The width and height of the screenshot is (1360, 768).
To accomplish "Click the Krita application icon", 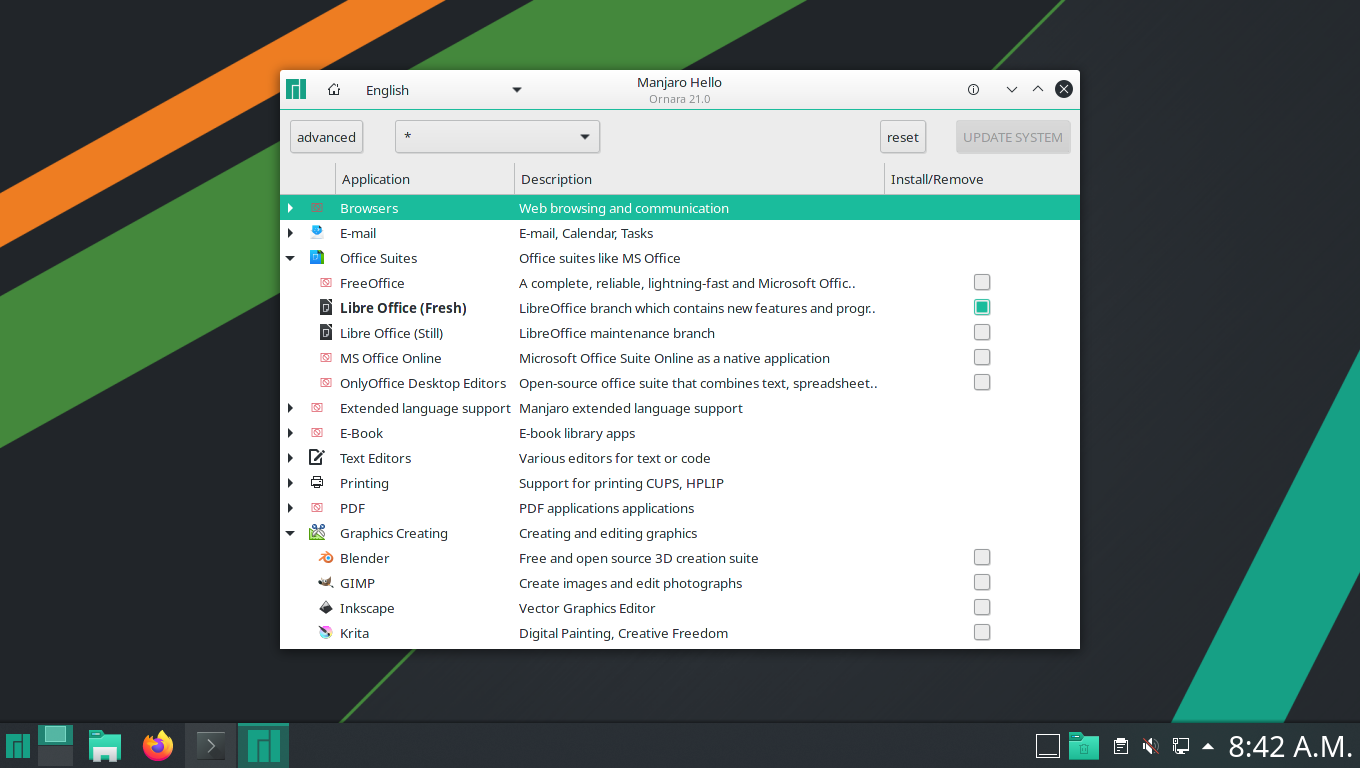I will (x=325, y=633).
